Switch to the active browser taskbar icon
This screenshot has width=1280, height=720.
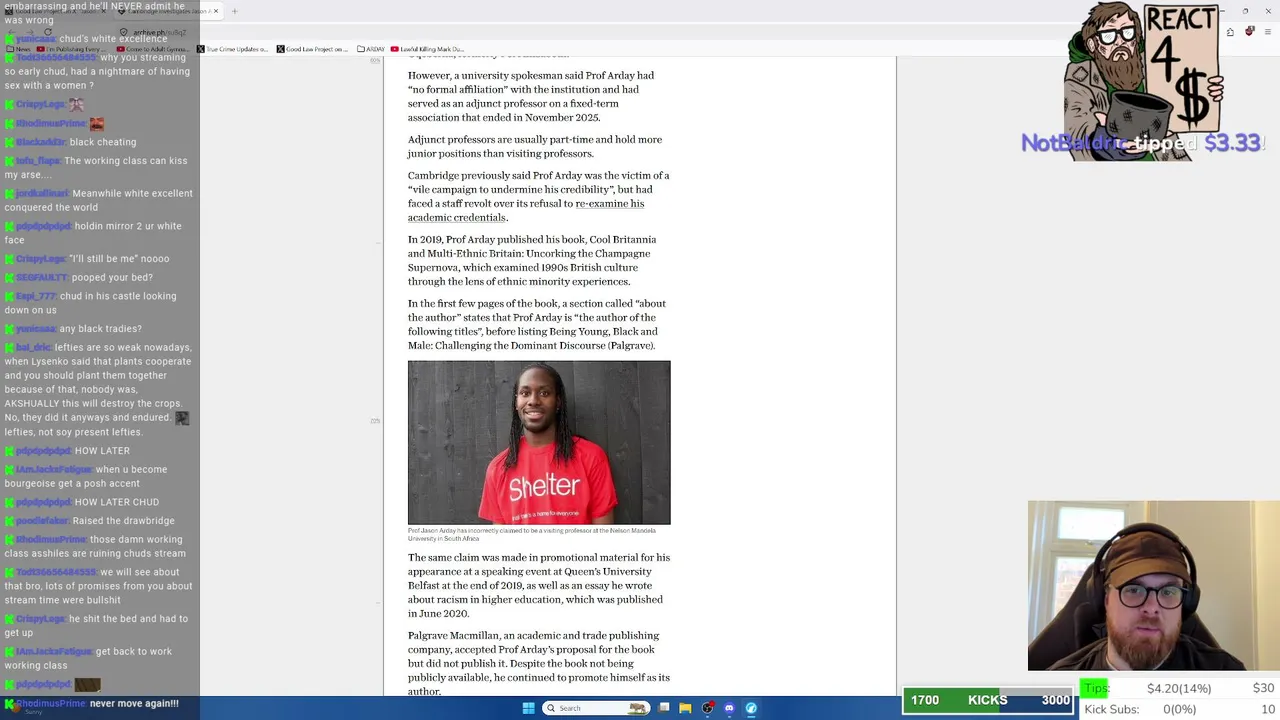[751, 708]
